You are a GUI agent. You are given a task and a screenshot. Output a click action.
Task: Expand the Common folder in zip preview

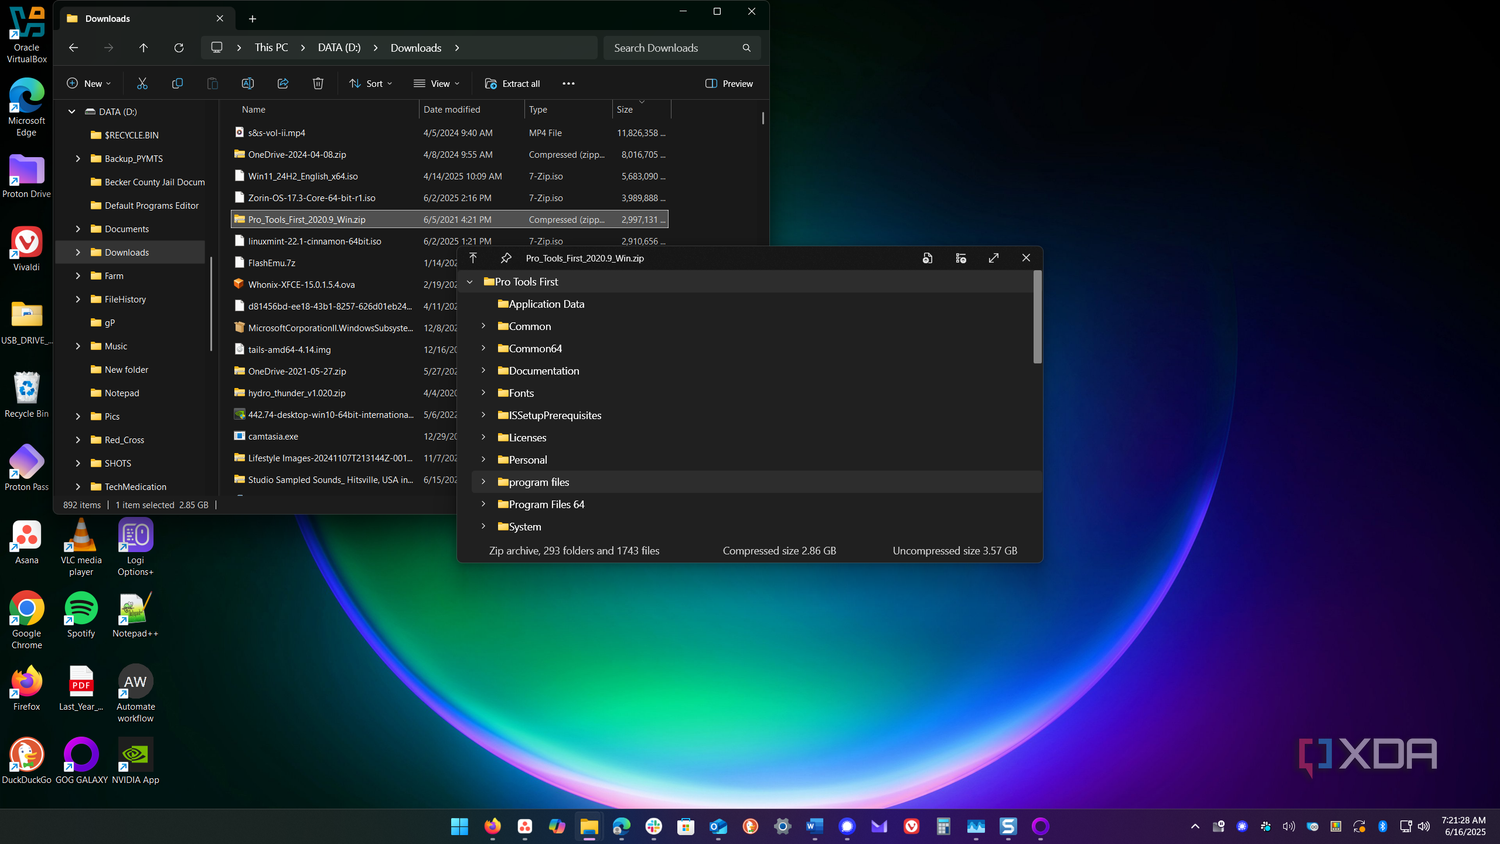click(x=484, y=326)
